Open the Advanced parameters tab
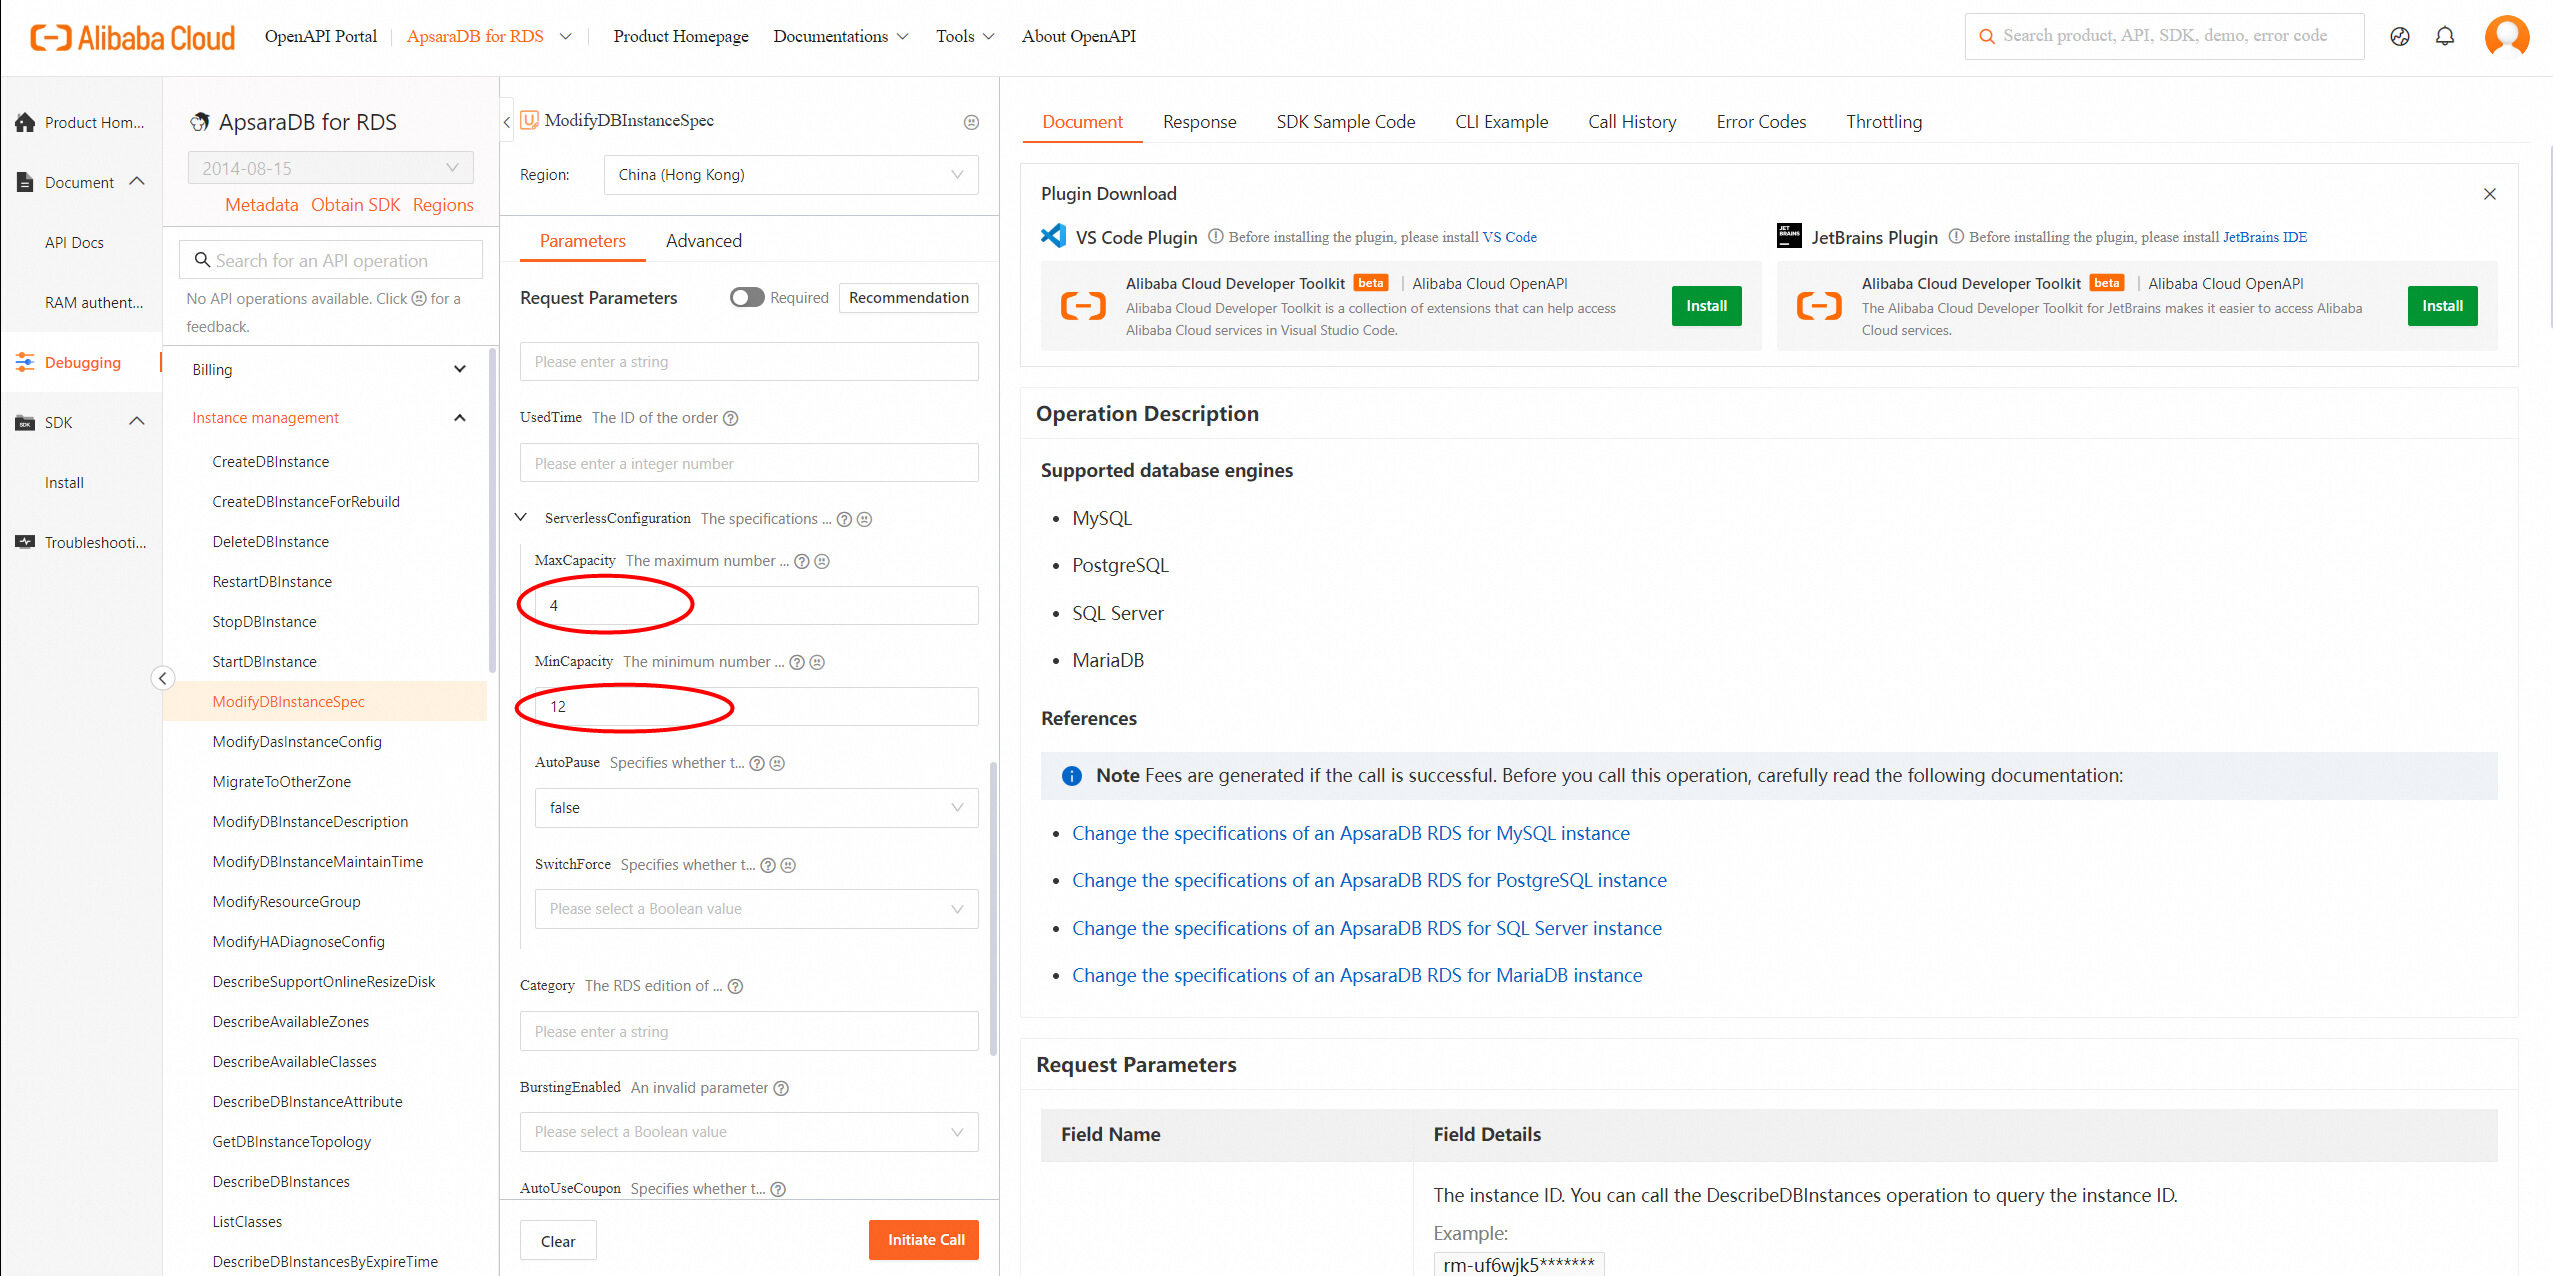 703,241
